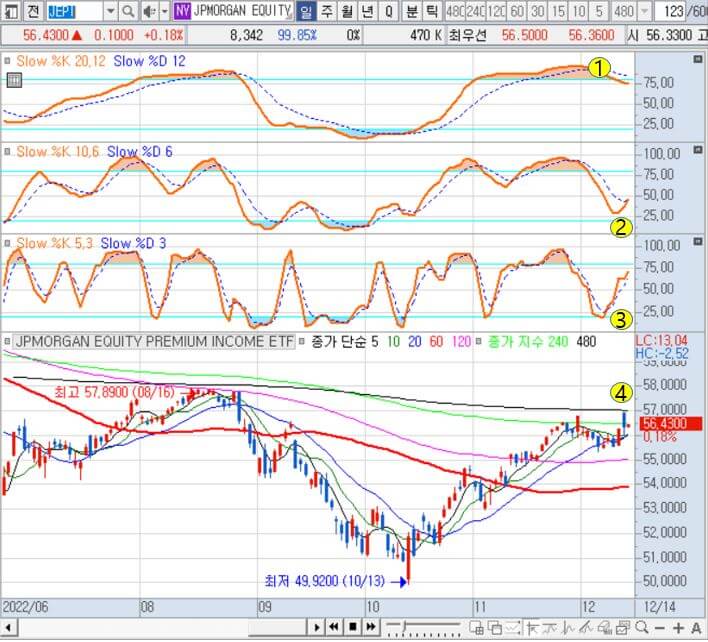The height and width of the screenshot is (642, 708).
Task: Click the Slow %D 6 legend label
Action: [x=140, y=152]
